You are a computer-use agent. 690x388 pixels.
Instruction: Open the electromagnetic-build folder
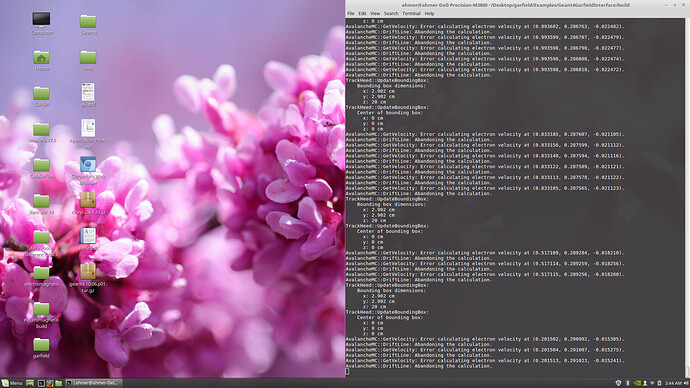click(x=41, y=314)
